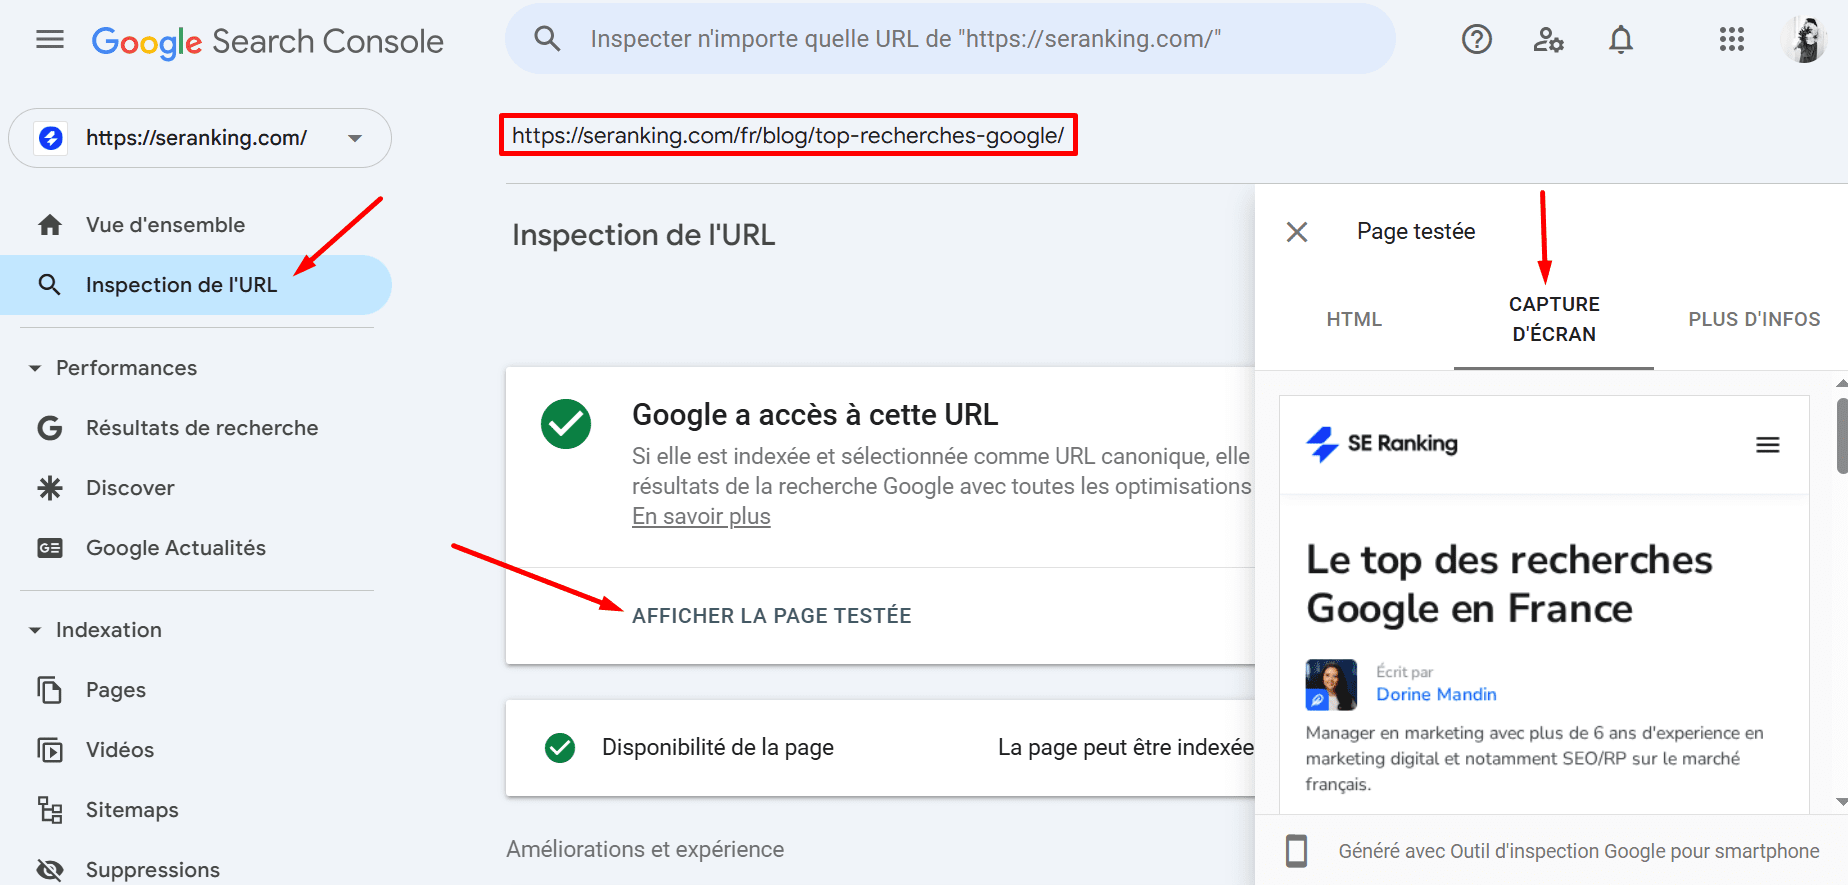Screen dimensions: 1848x885
Task: Click green checkmark next to Google a accès
Action: tap(566, 424)
